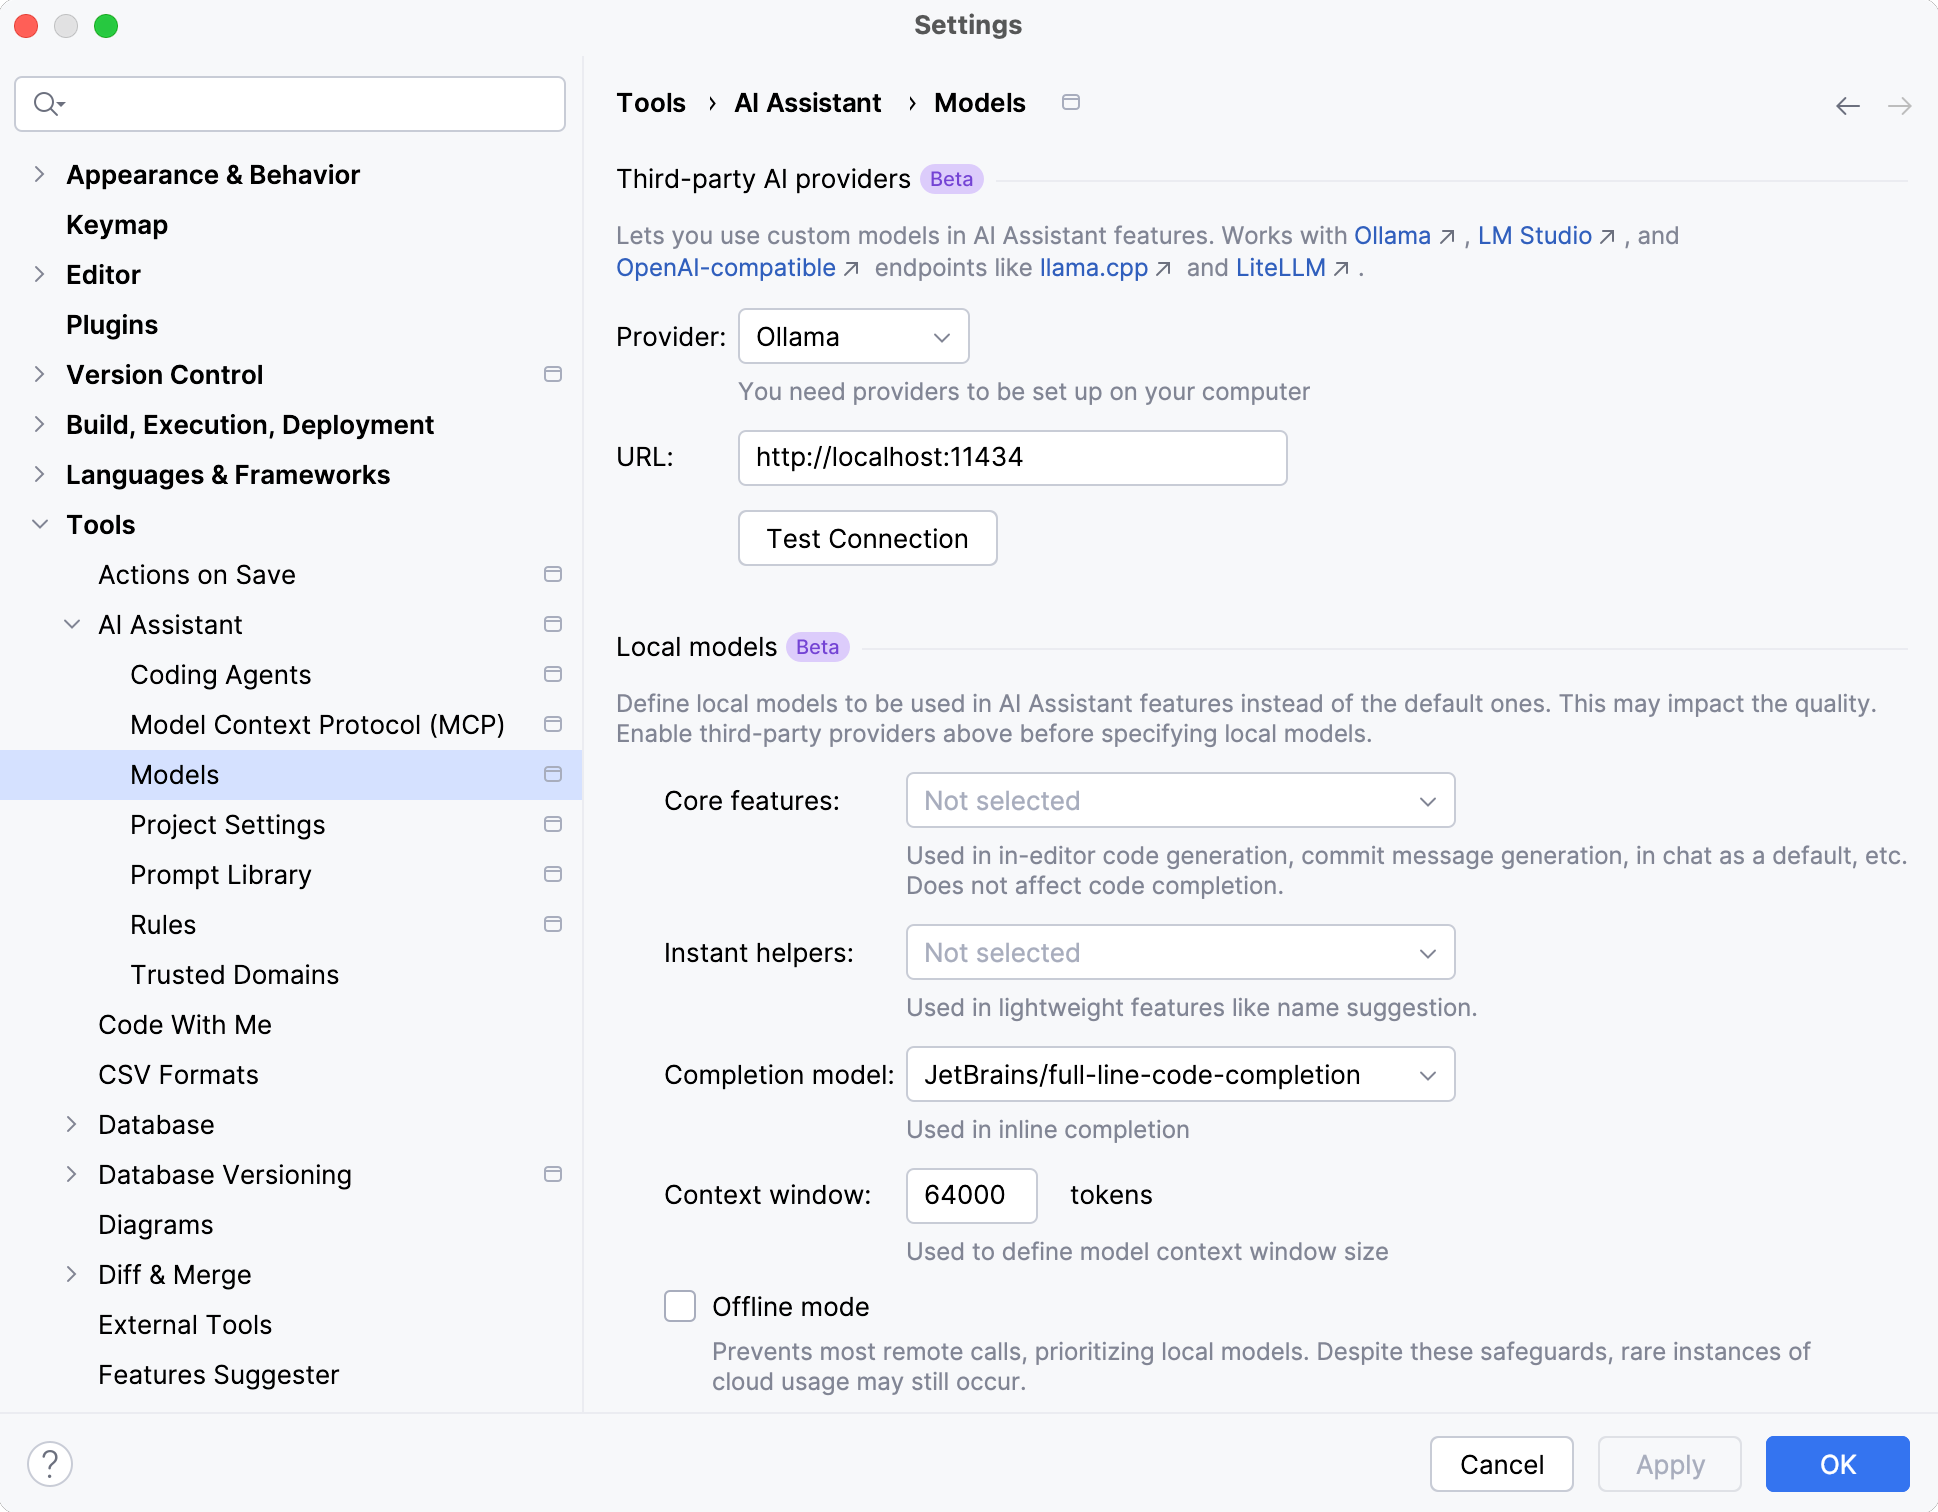
Task: Open the Completion model dropdown
Action: (x=1180, y=1075)
